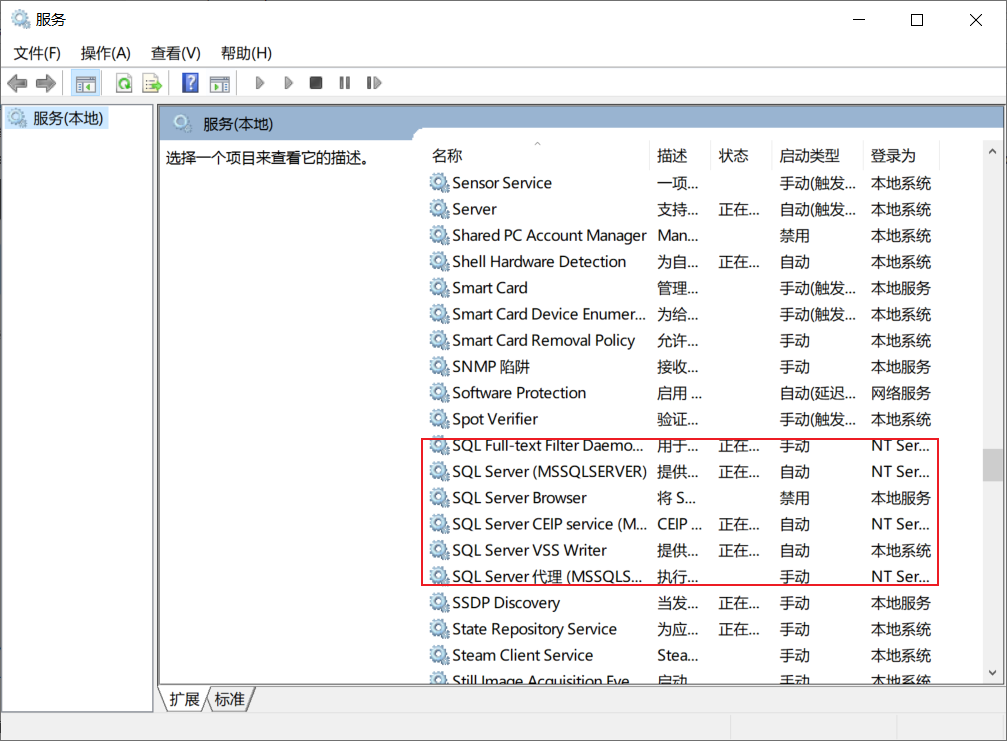
Task: Click the gear icon of Shell Hardware Detection
Action: [x=439, y=262]
